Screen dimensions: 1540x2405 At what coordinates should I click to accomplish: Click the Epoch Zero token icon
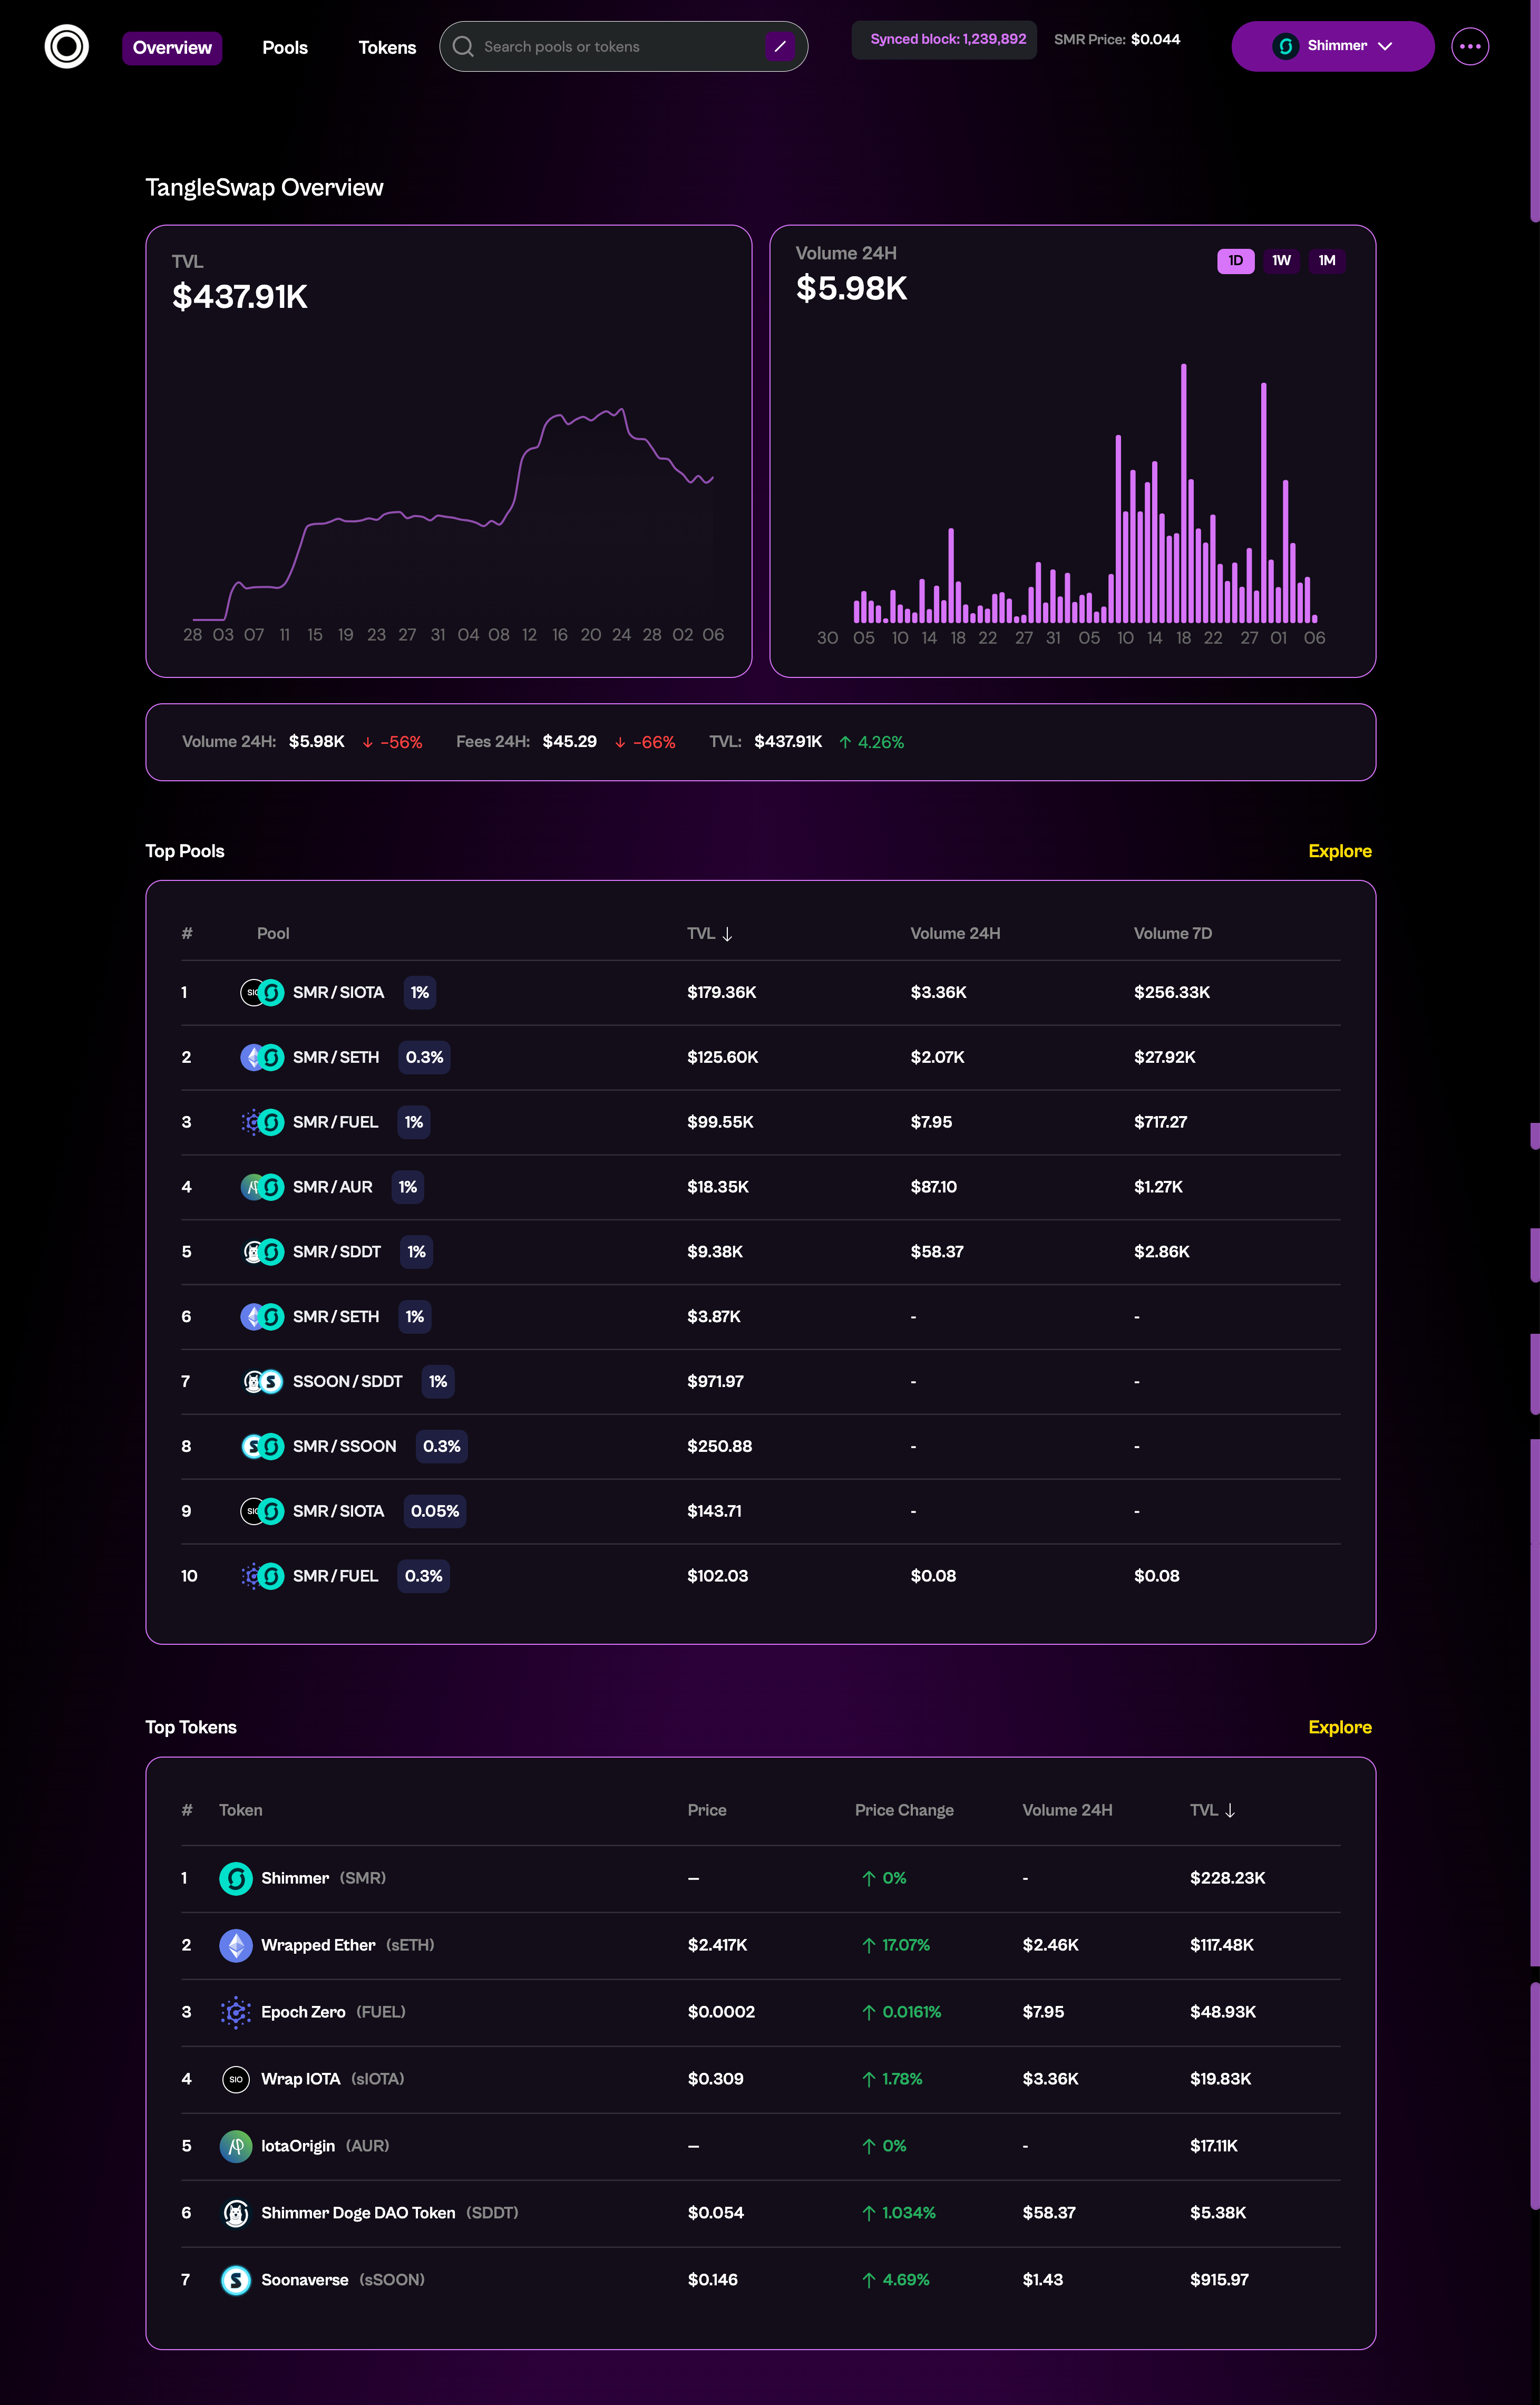click(236, 2012)
